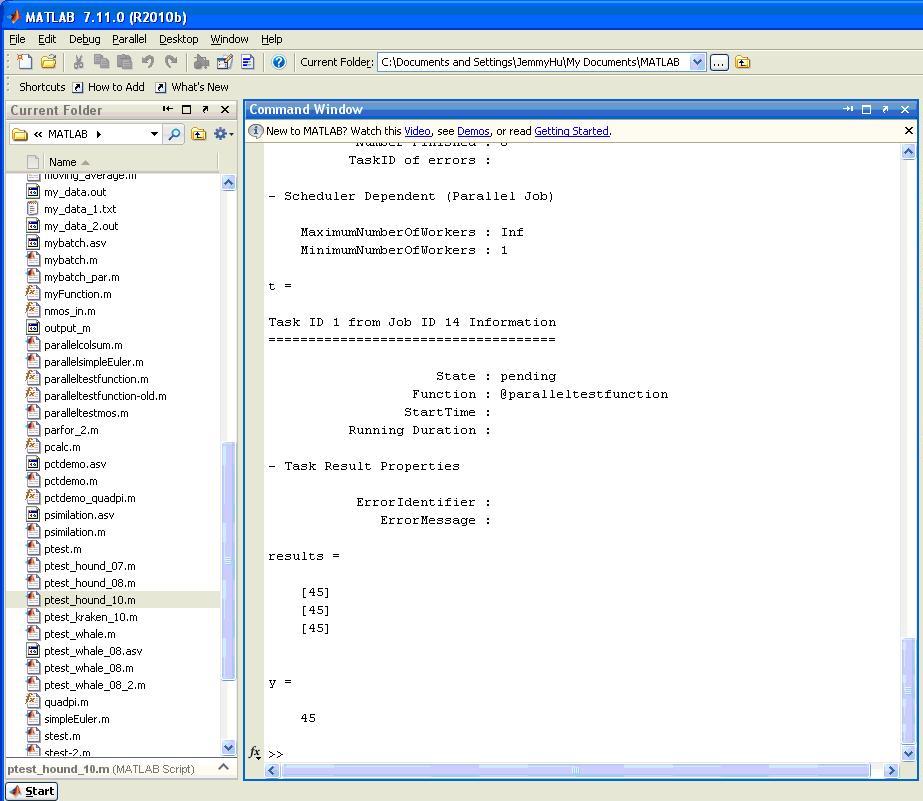Image resolution: width=923 pixels, height=801 pixels.
Task: Click the browse for folder '...' button
Action: click(719, 62)
